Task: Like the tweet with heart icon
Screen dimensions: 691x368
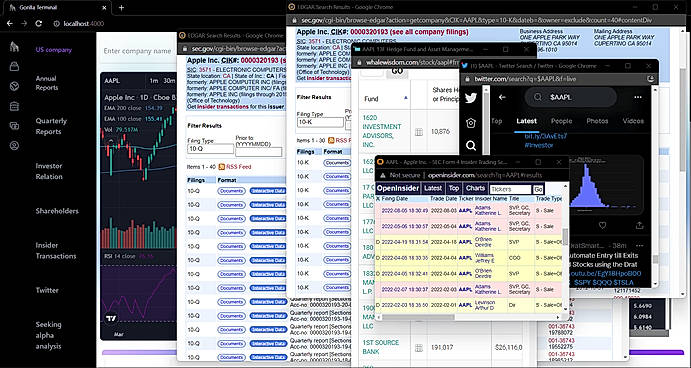Action: tap(602, 226)
